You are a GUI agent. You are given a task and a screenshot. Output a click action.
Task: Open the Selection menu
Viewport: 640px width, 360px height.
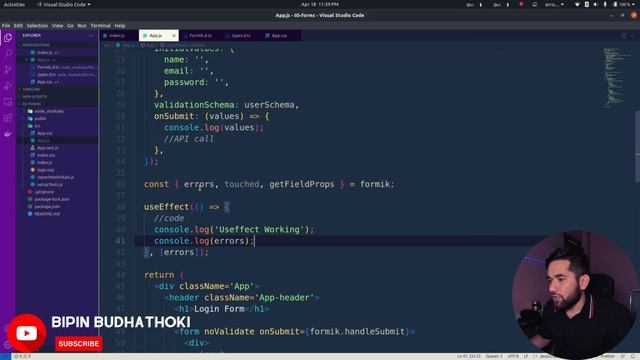click(37, 25)
